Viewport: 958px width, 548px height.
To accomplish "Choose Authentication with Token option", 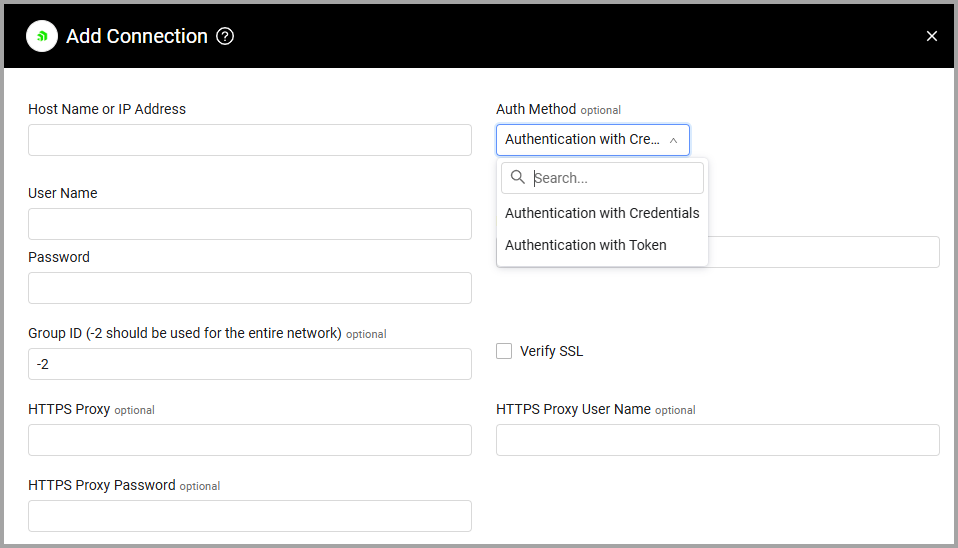I will tap(586, 245).
